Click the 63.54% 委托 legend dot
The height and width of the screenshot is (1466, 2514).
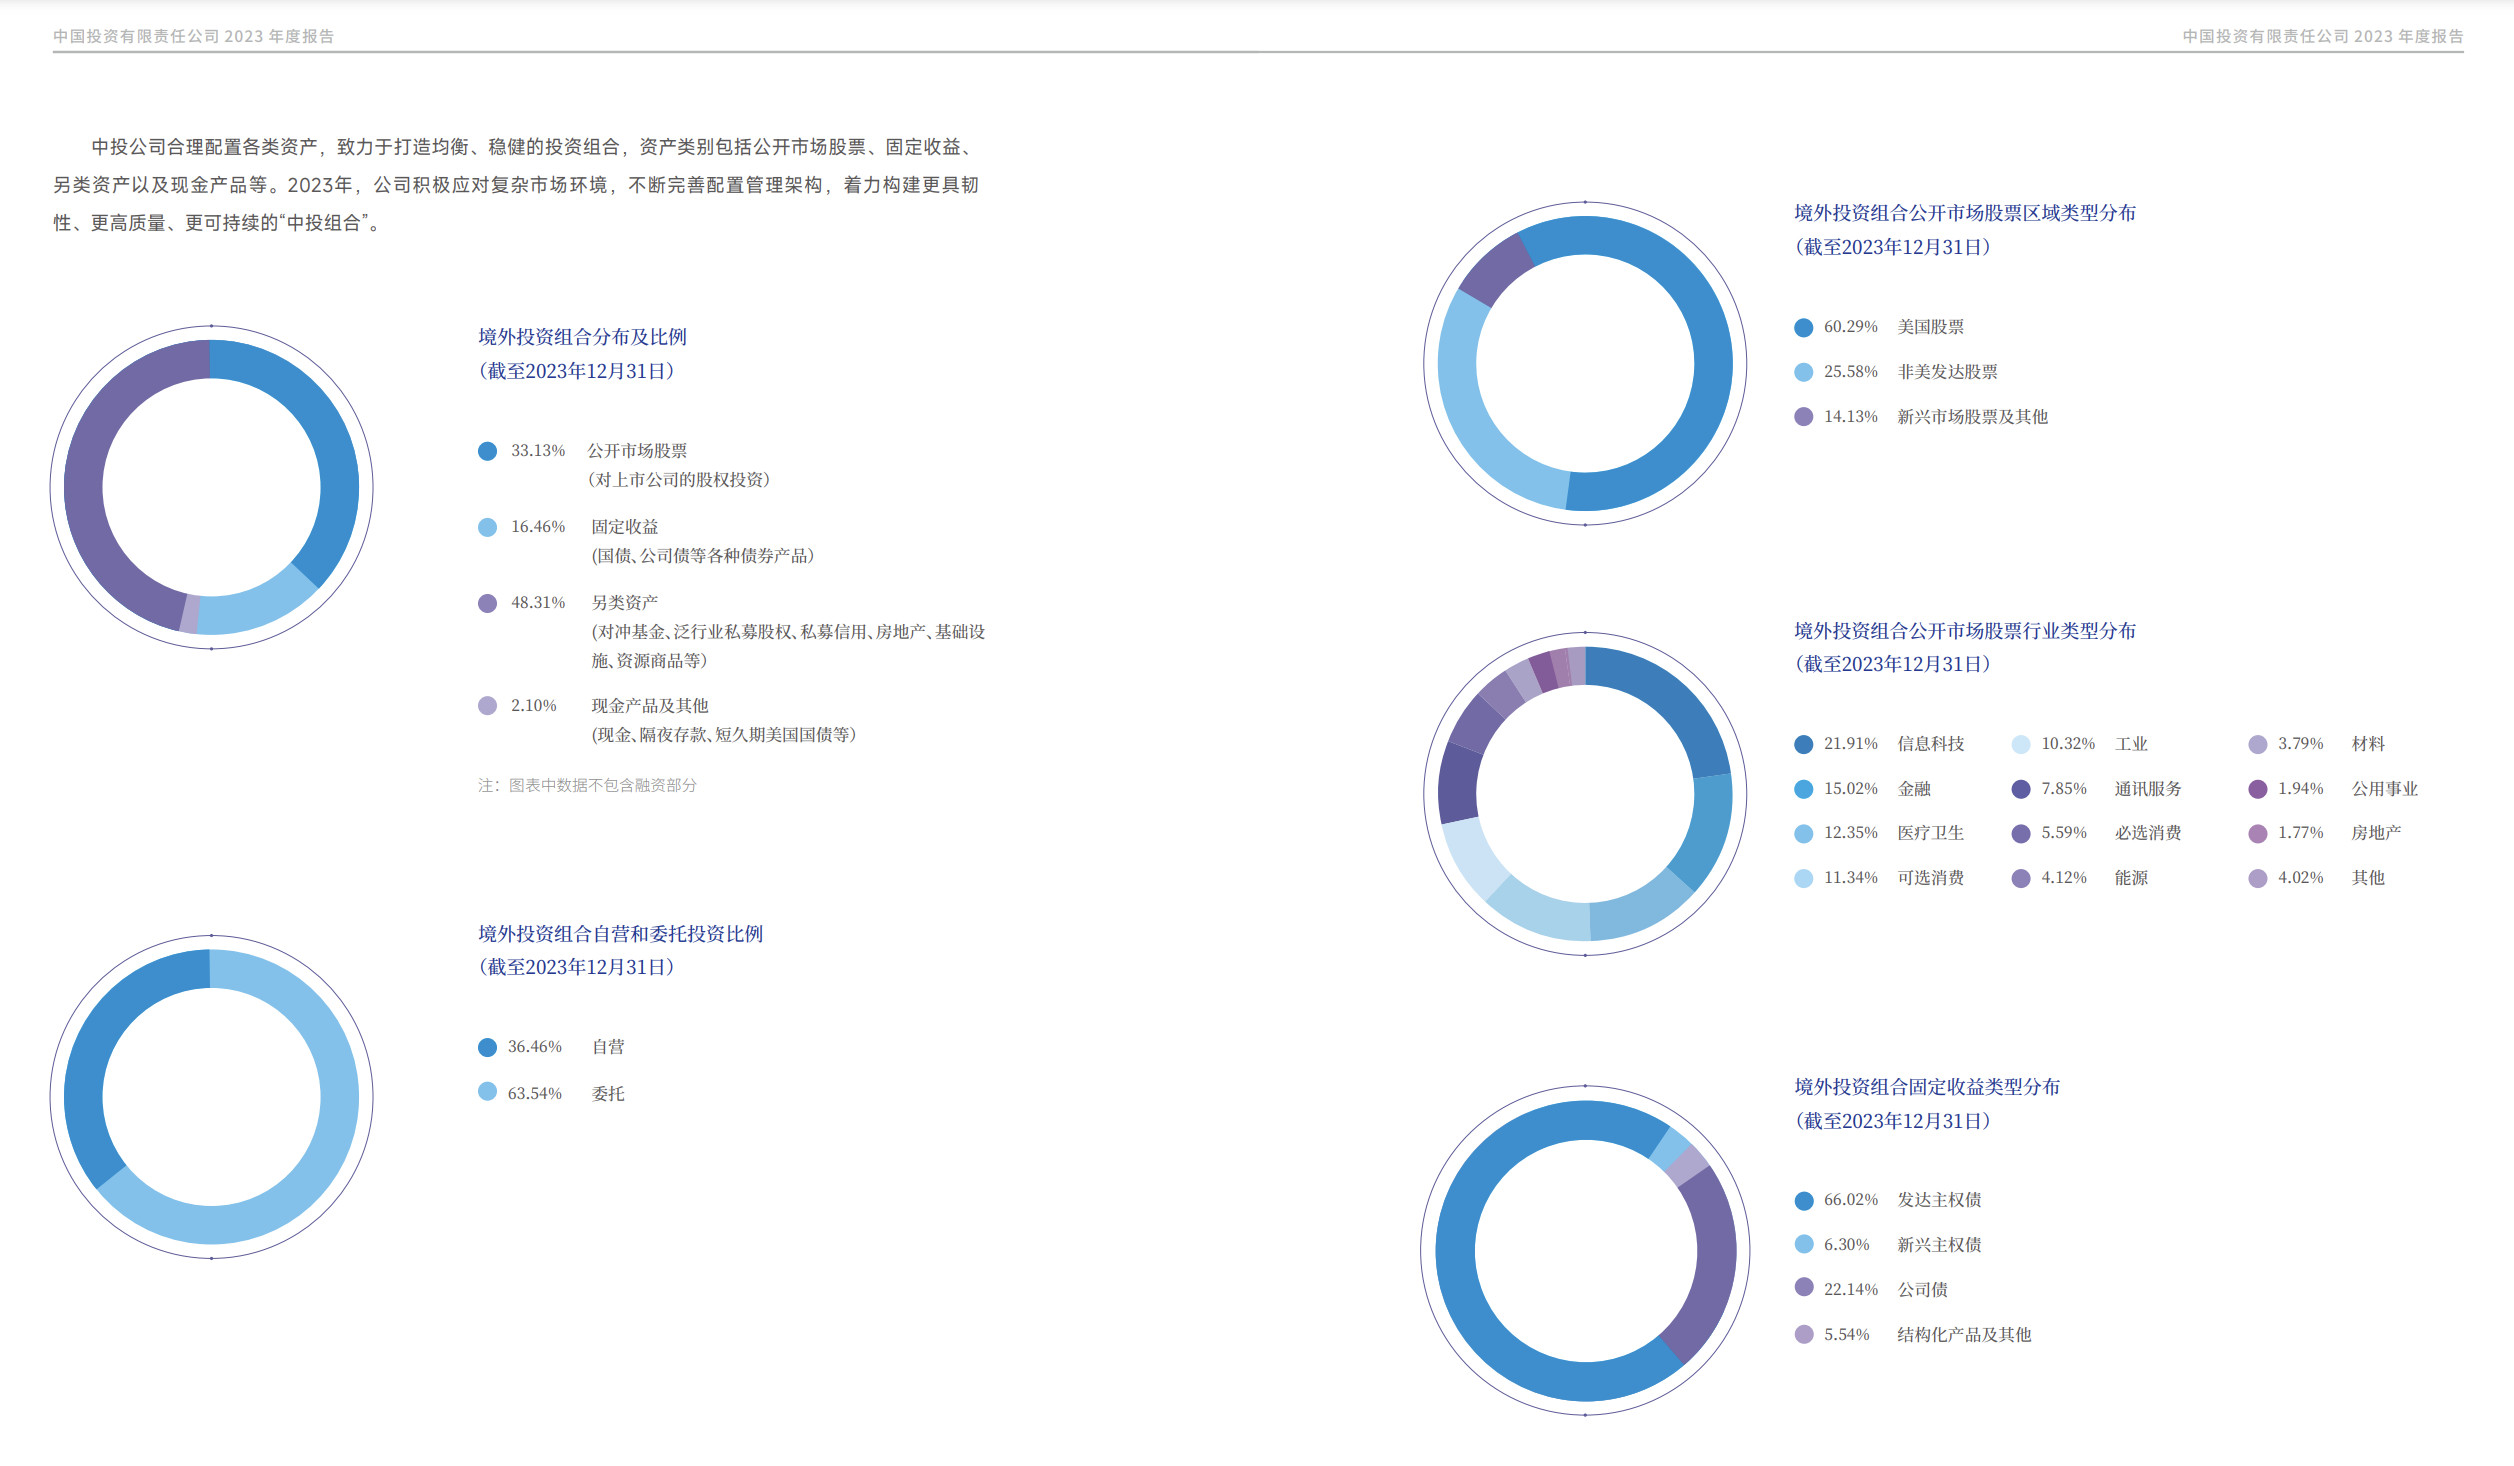487,1091
